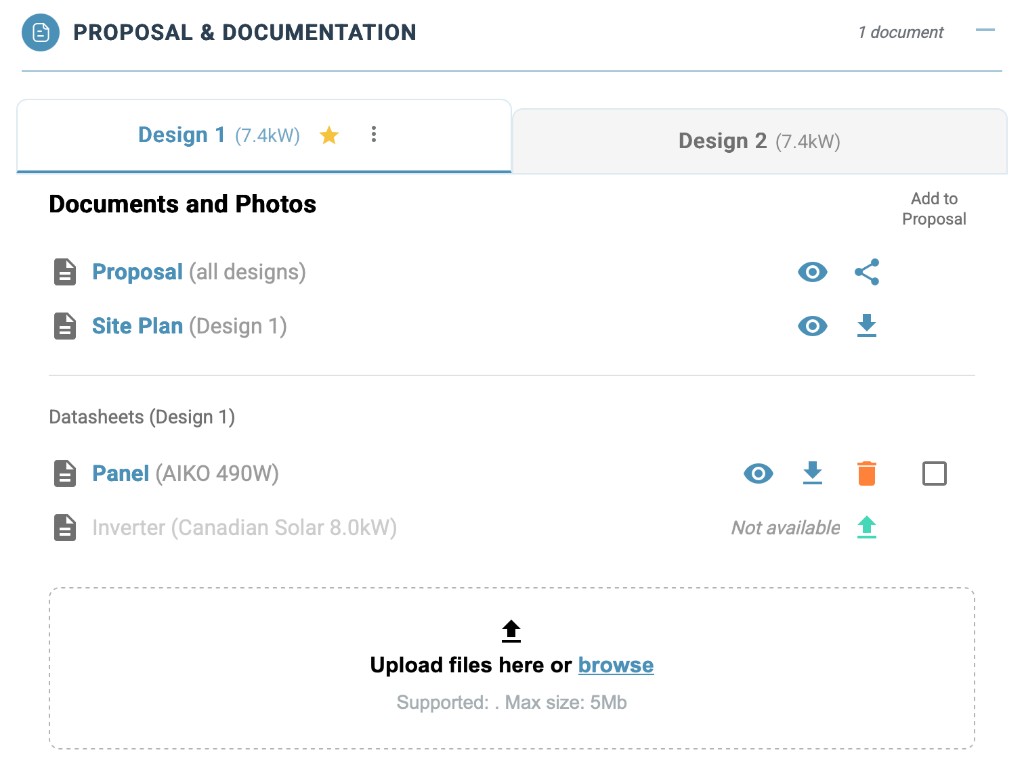Open the Design 1 three-dot options menu
The width and height of the screenshot is (1024, 763).
[x=374, y=135]
